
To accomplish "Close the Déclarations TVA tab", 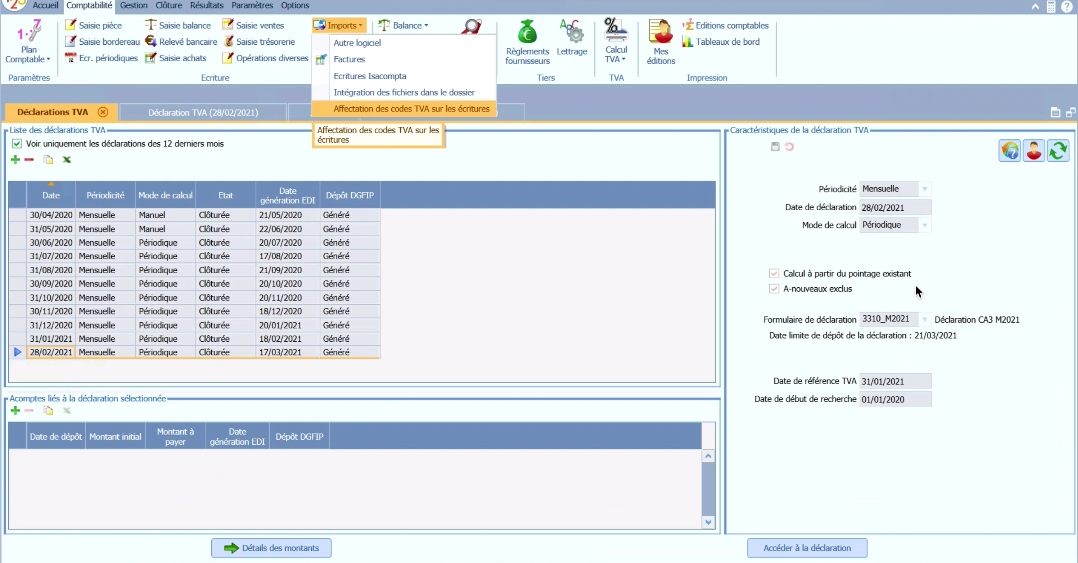I will tap(102, 112).
